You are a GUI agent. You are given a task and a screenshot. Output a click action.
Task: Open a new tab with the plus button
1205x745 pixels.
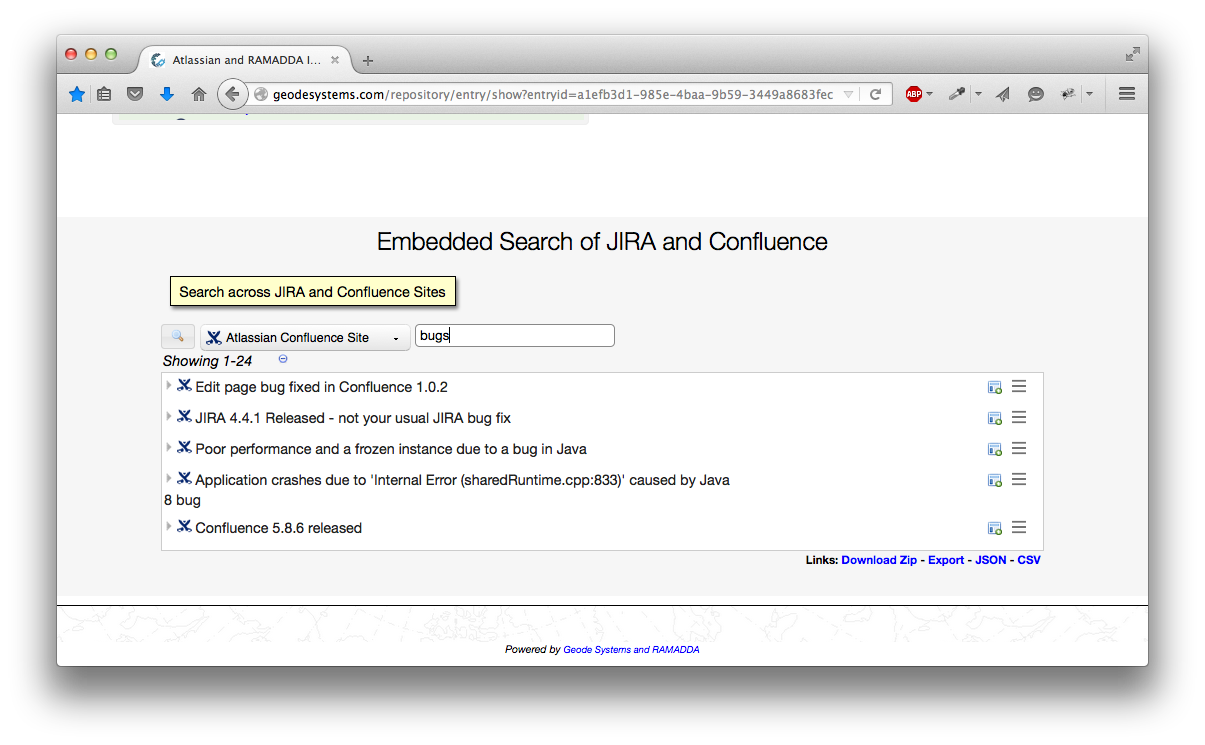pyautogui.click(x=368, y=61)
